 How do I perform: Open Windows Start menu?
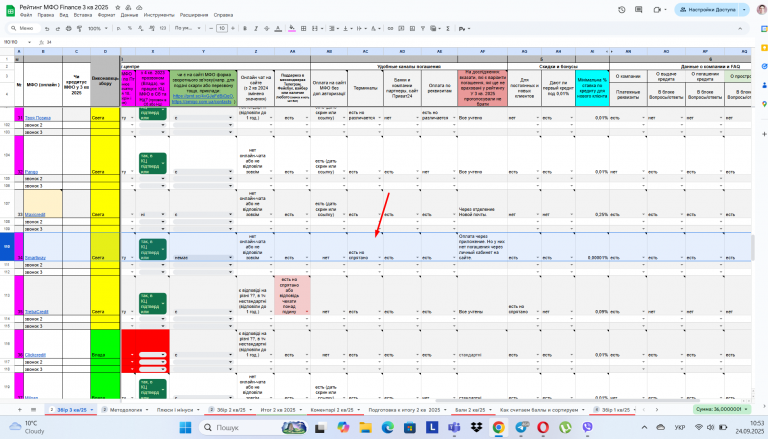pyautogui.click(x=185, y=427)
